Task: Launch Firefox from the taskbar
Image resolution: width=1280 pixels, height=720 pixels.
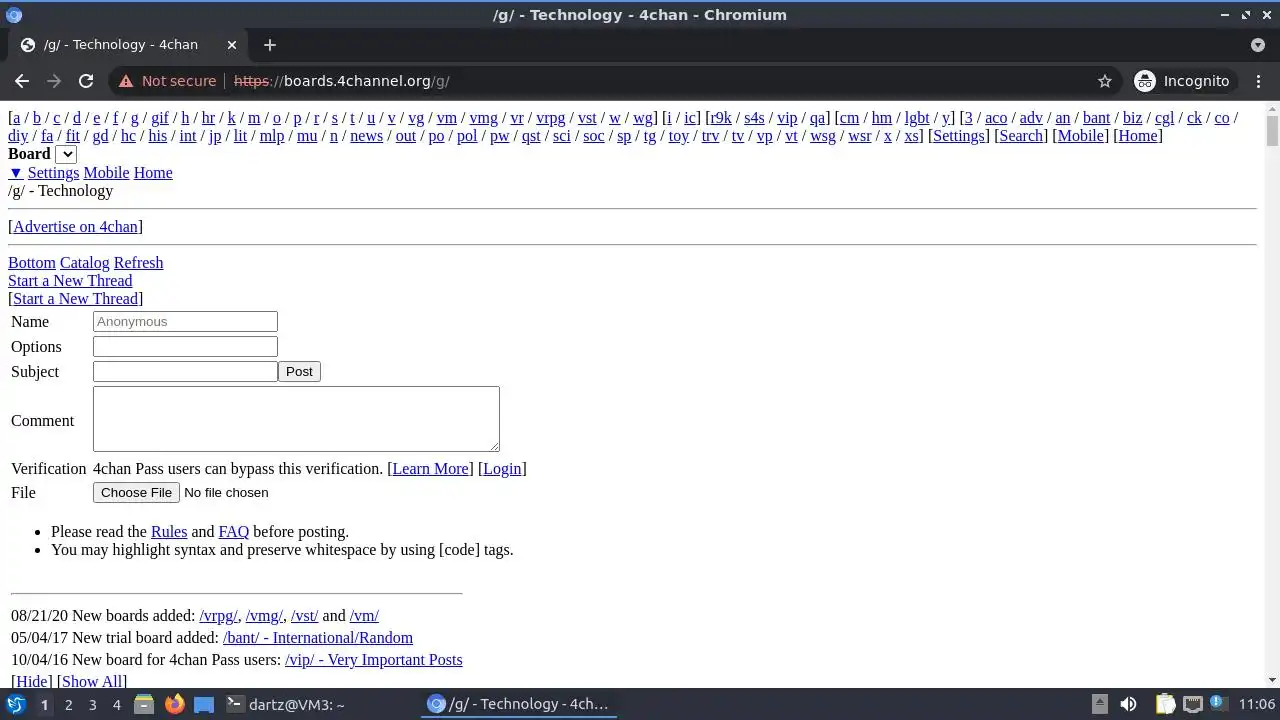Action: point(174,704)
